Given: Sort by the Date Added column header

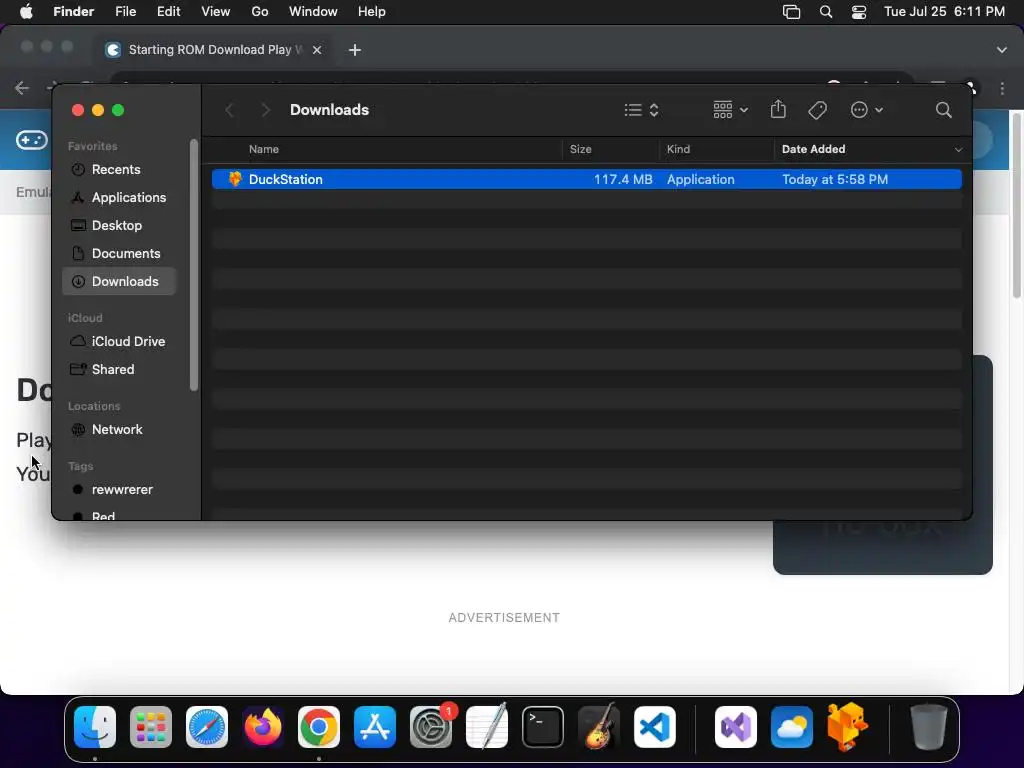Looking at the screenshot, I should coord(814,150).
